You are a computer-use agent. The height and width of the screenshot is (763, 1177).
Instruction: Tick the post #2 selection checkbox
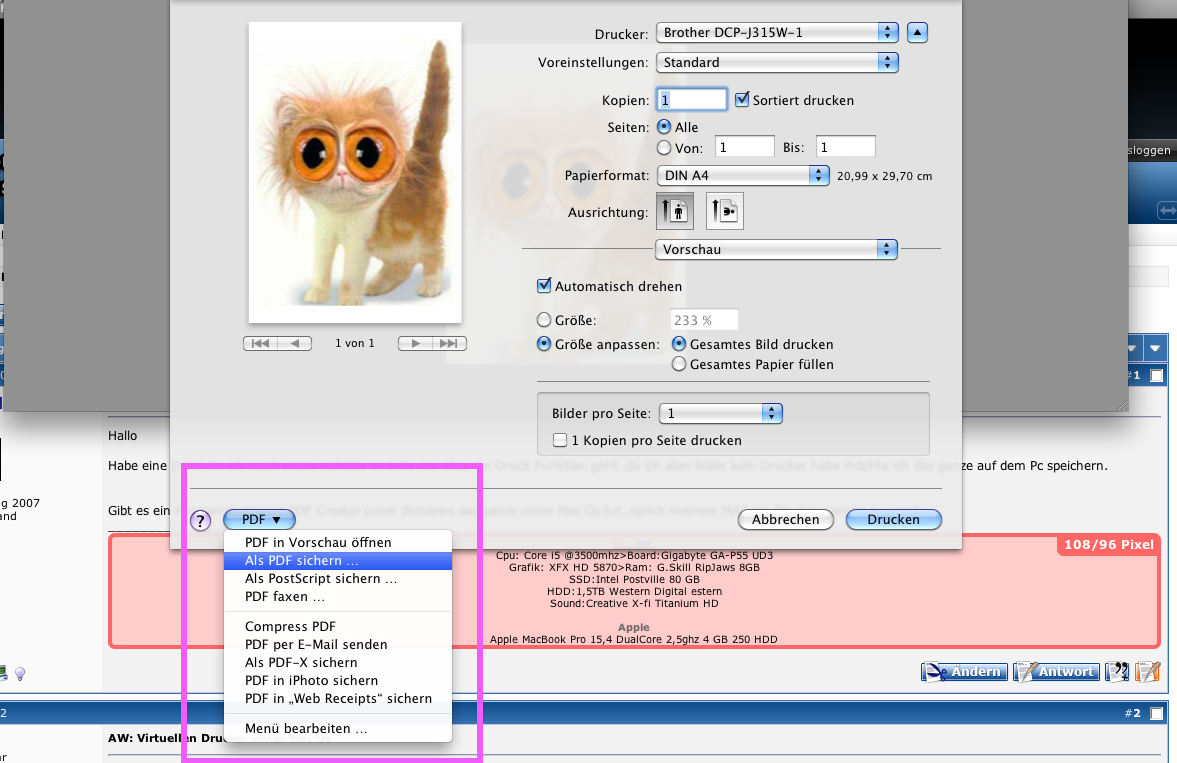click(x=1157, y=713)
